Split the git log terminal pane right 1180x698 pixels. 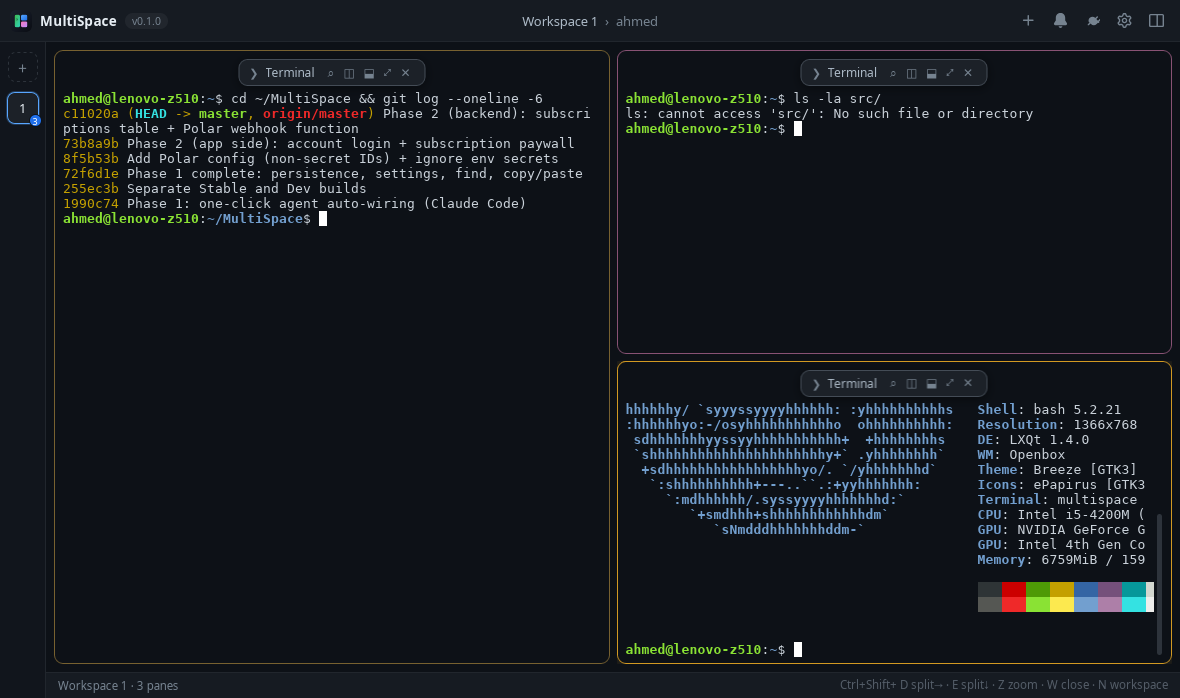pos(349,73)
